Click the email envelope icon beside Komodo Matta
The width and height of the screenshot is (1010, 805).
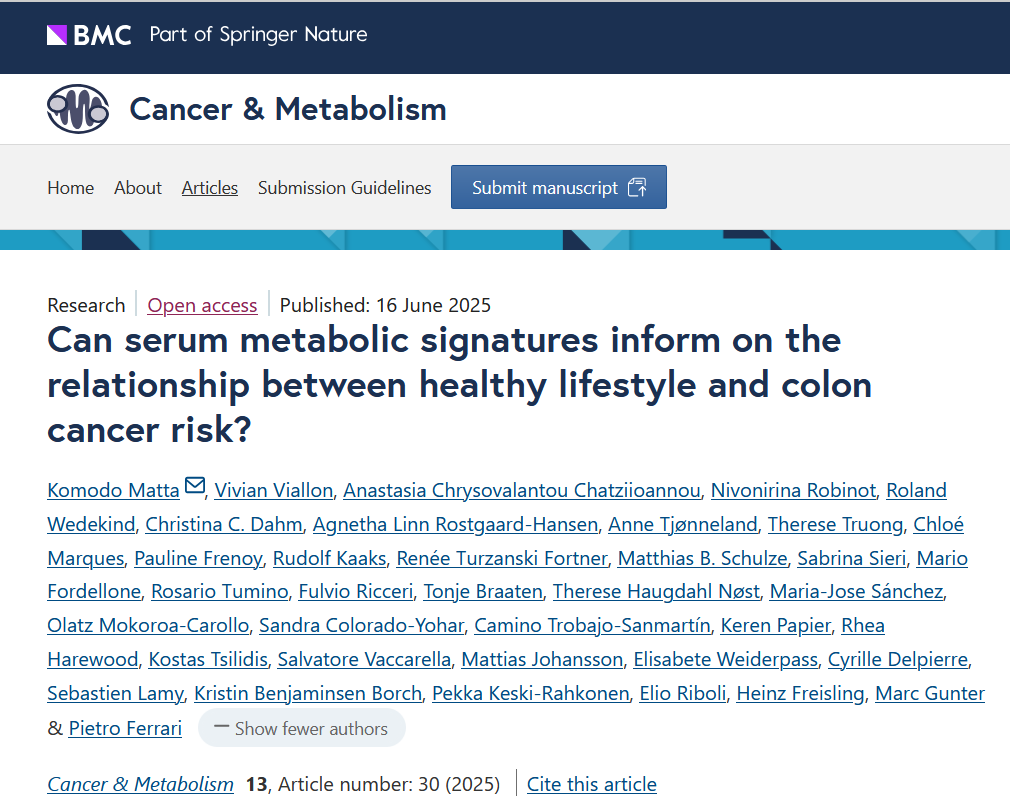(x=195, y=487)
